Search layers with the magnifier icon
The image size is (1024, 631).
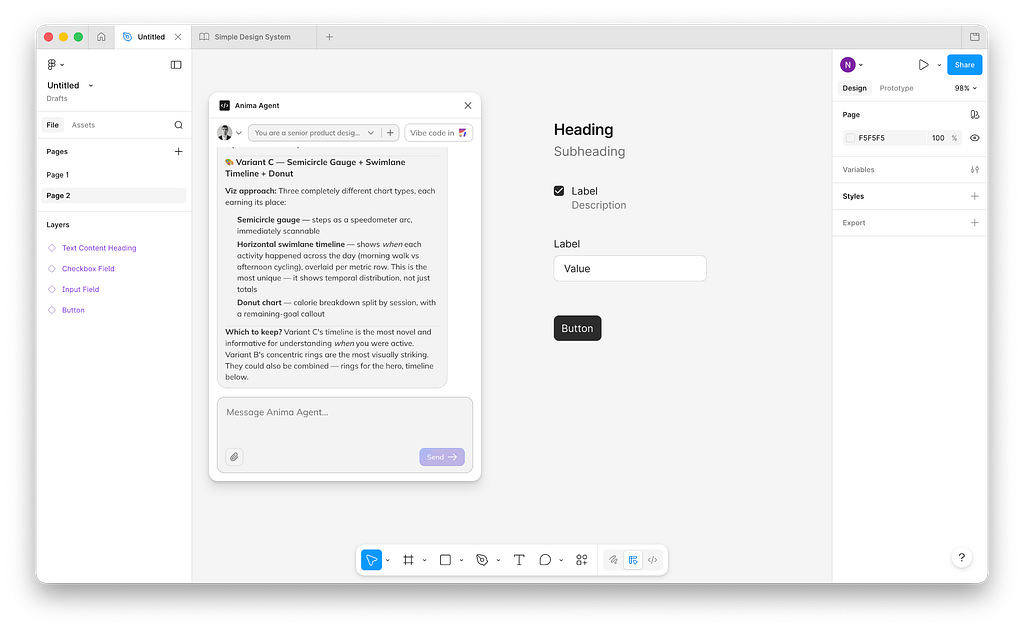coord(178,125)
